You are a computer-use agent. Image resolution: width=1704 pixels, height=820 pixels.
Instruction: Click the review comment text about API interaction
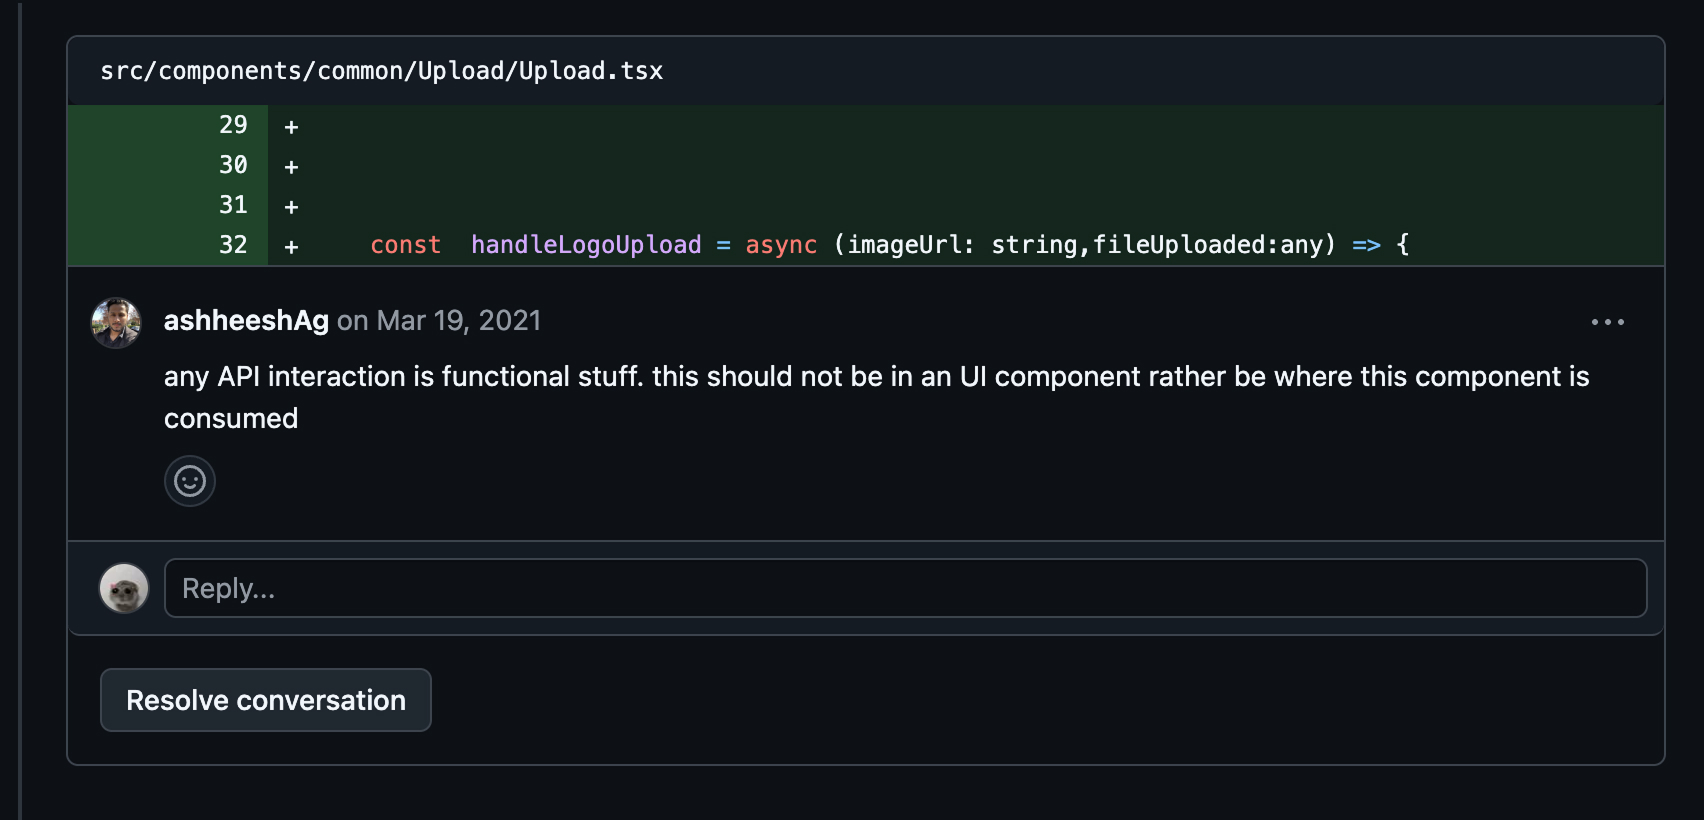point(876,397)
